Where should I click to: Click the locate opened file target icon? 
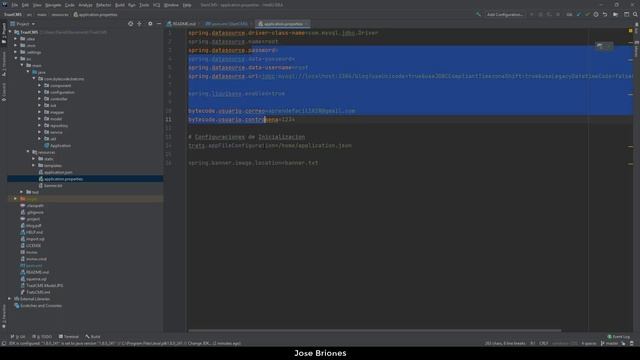[x=130, y=24]
